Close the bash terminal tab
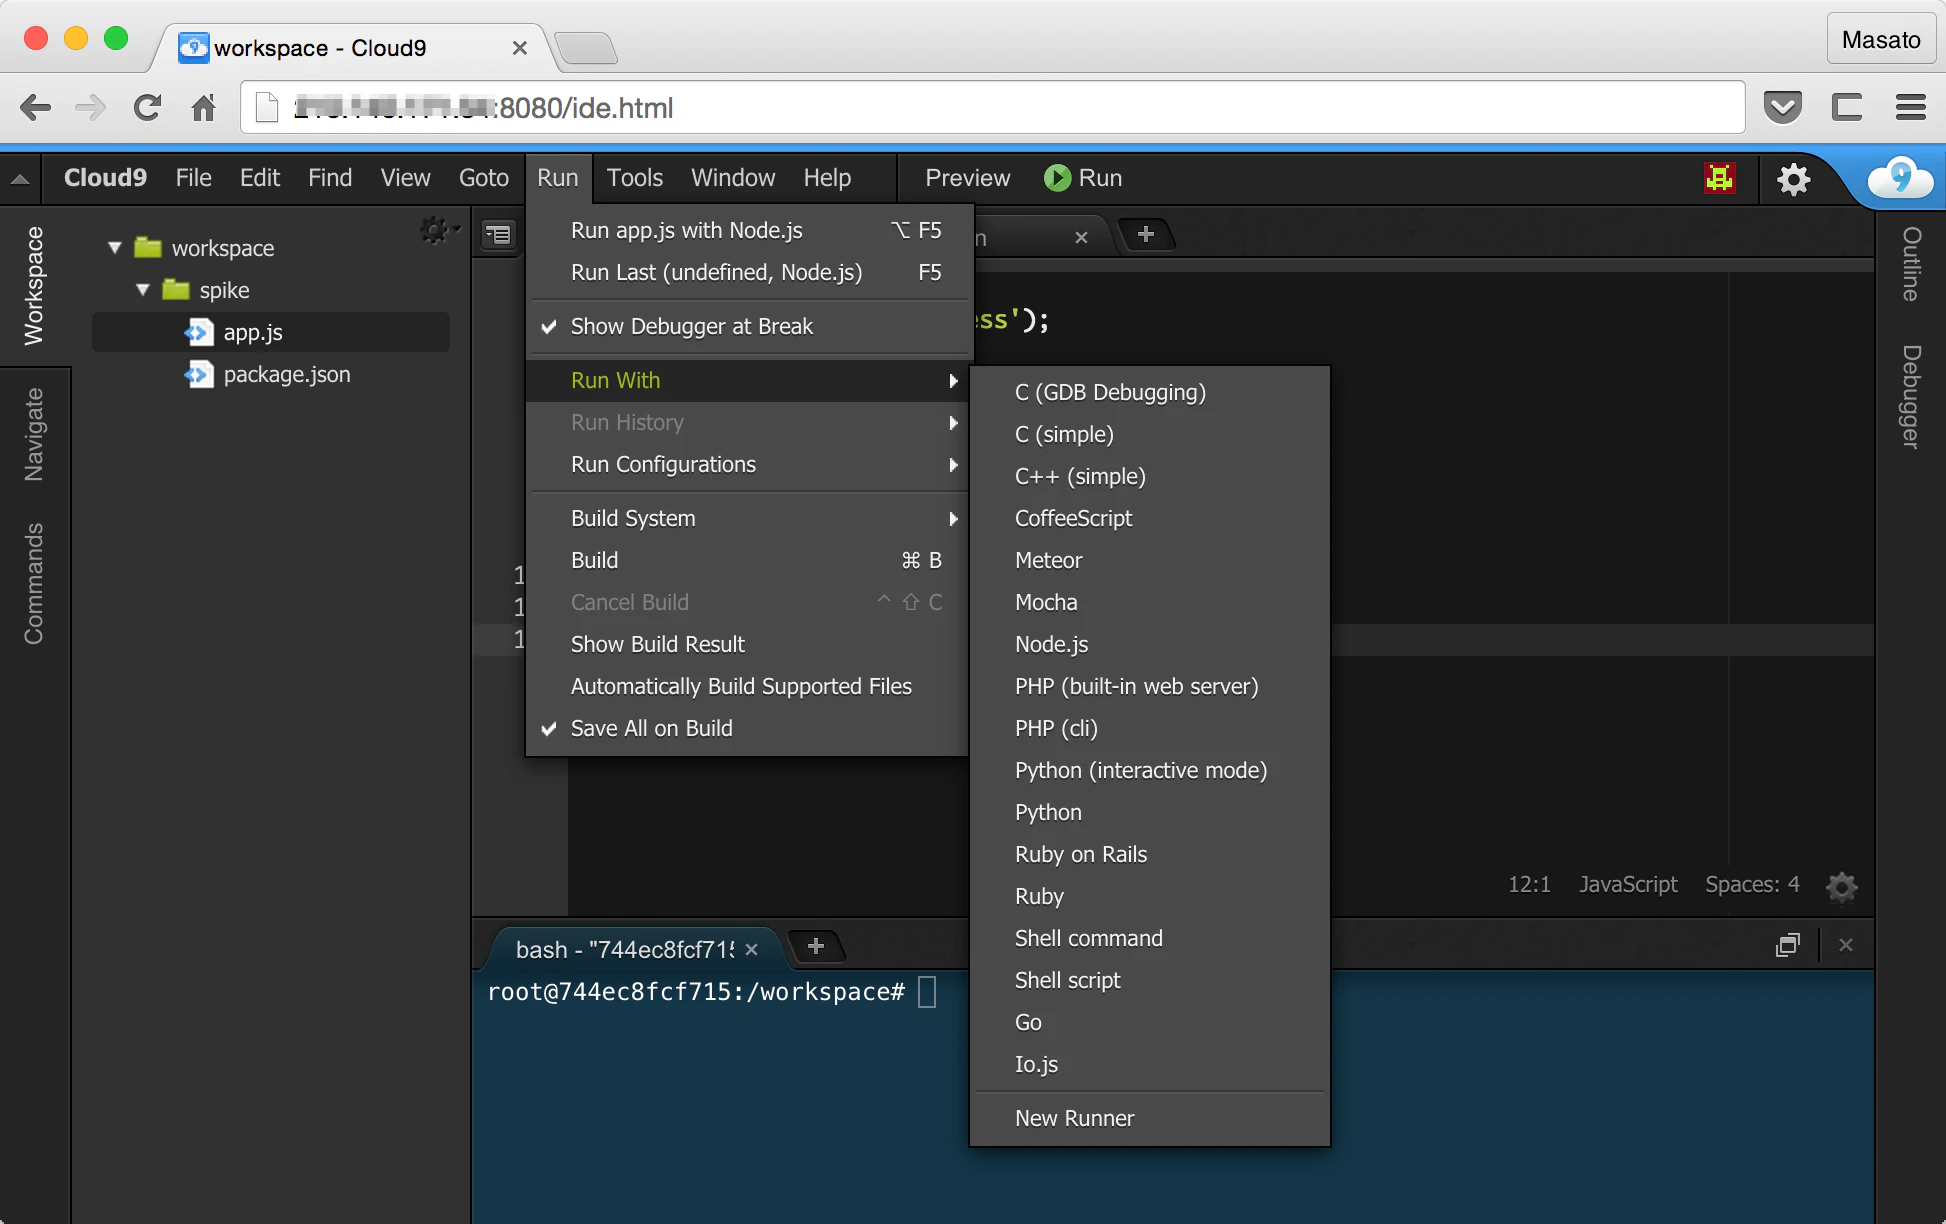The width and height of the screenshot is (1946, 1224). coord(752,950)
